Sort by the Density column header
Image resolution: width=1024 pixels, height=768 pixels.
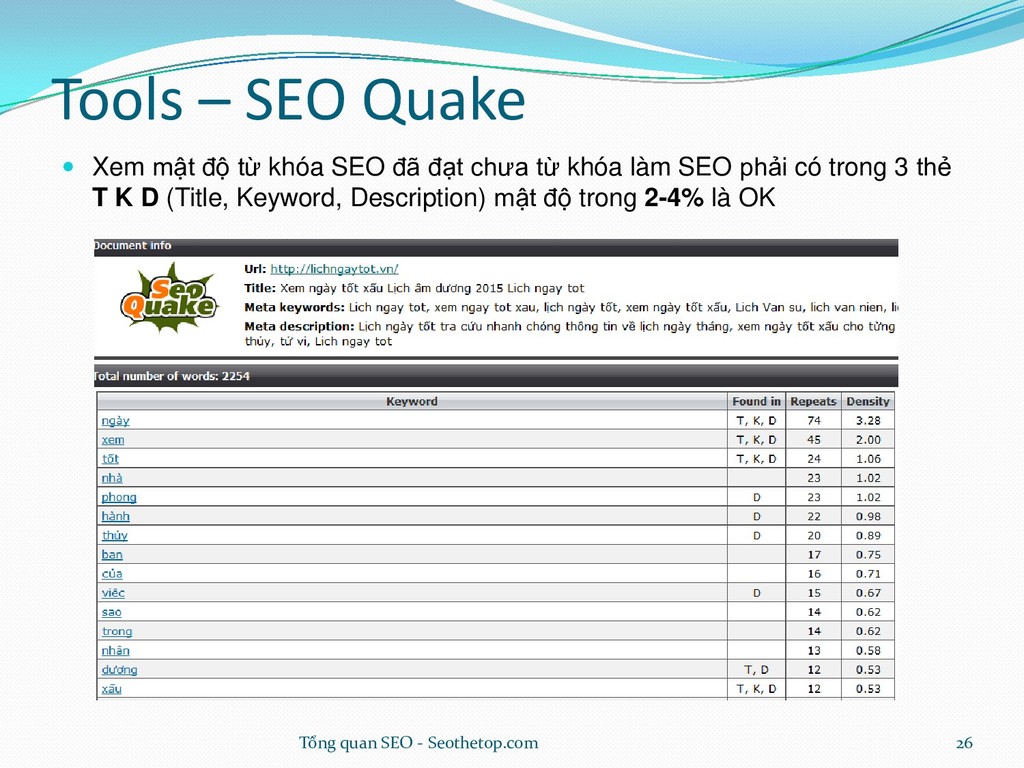[x=868, y=401]
